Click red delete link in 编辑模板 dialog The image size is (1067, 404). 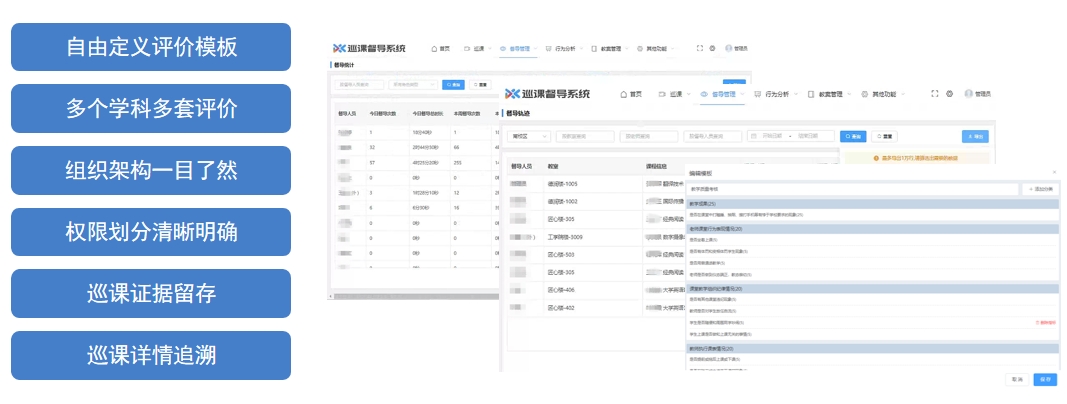[1045, 323]
